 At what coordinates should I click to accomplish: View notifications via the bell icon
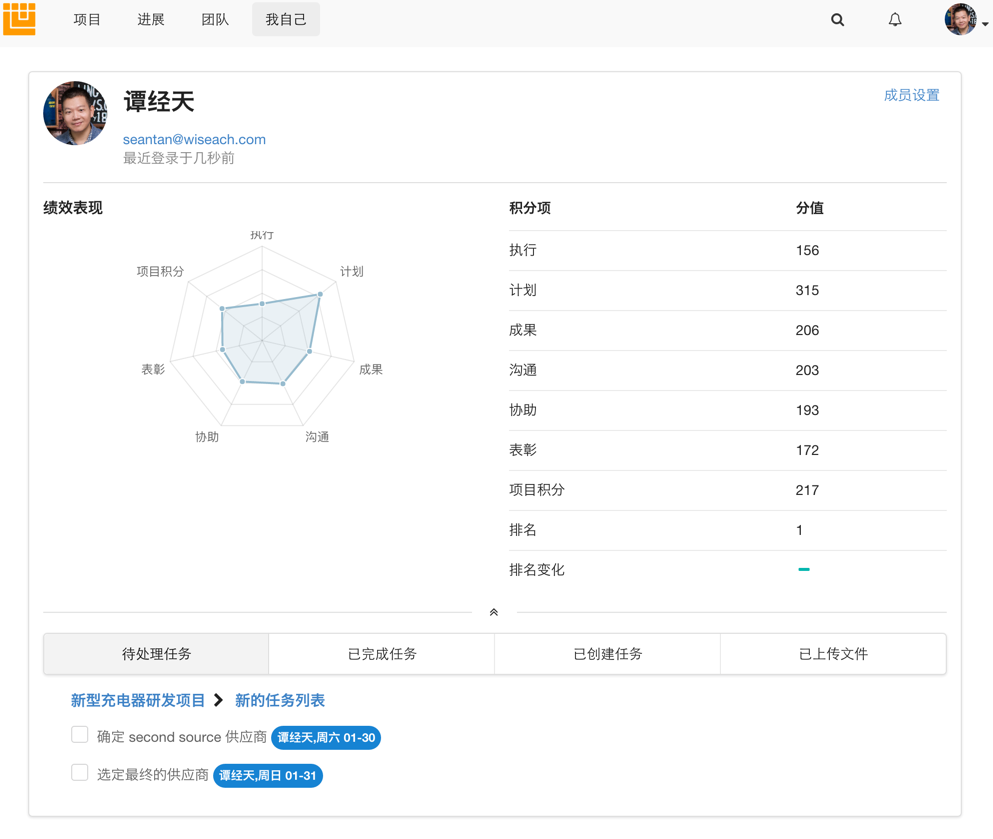click(x=894, y=19)
